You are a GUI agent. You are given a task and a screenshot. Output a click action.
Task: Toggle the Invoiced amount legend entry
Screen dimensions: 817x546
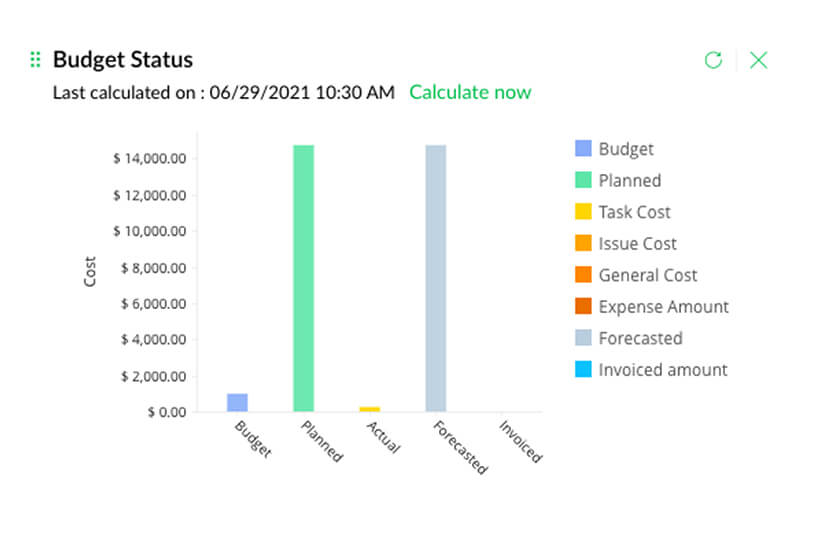tap(662, 370)
